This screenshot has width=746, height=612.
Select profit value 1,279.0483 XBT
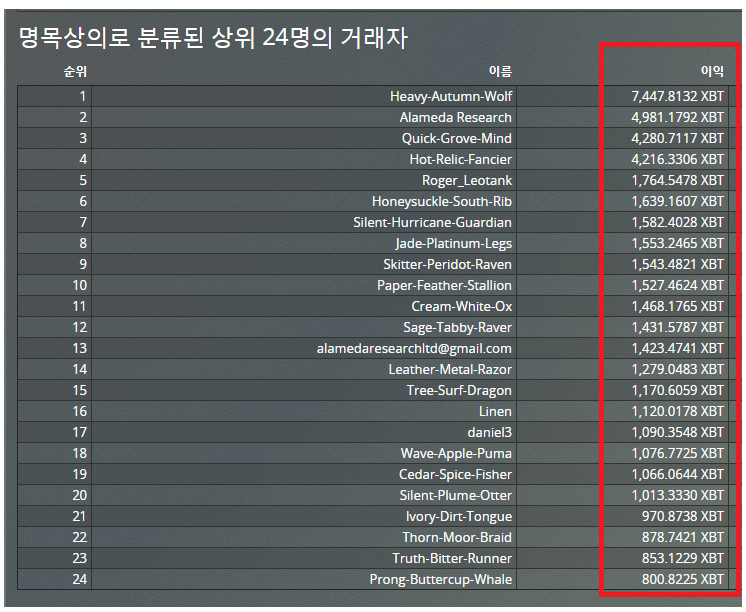coord(677,369)
